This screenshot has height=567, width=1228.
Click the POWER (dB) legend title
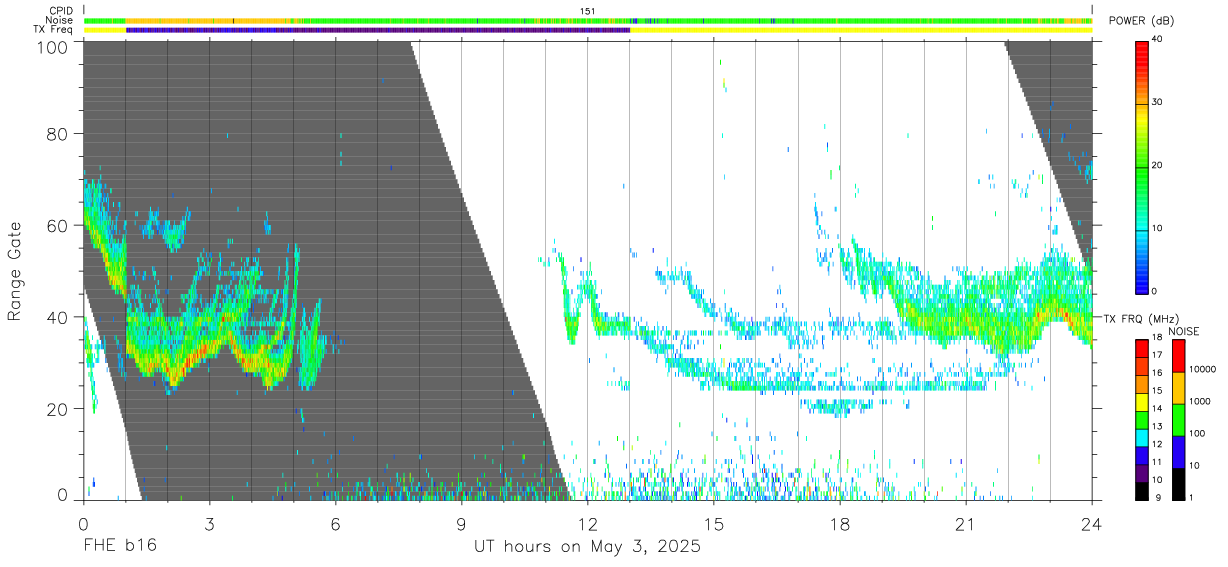pos(1141,21)
